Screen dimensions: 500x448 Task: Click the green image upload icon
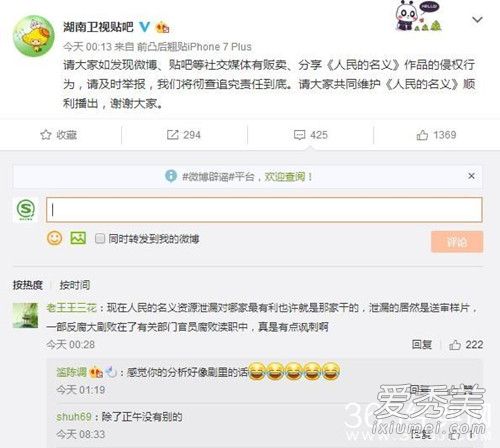click(x=78, y=238)
